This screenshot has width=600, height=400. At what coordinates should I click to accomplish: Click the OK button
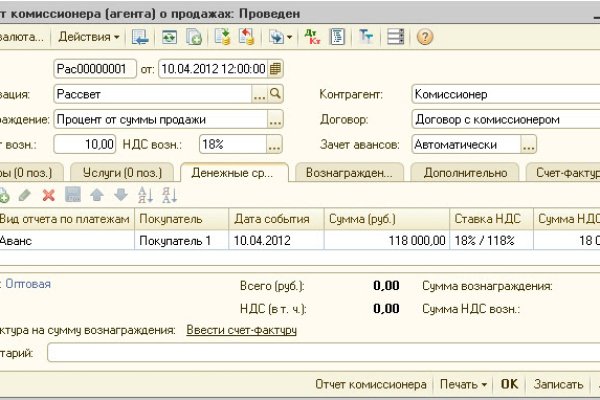[x=509, y=384]
